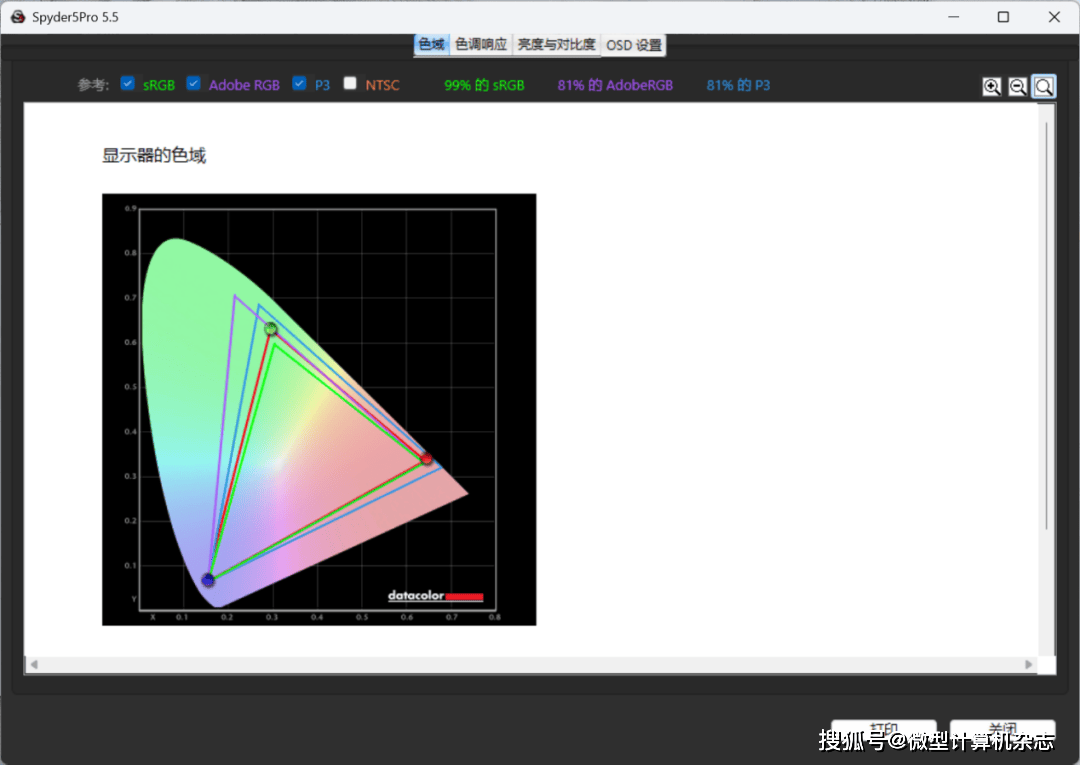Click the vertical scrollbar thumb
Viewport: 1080px width, 765px height.
click(x=1046, y=326)
